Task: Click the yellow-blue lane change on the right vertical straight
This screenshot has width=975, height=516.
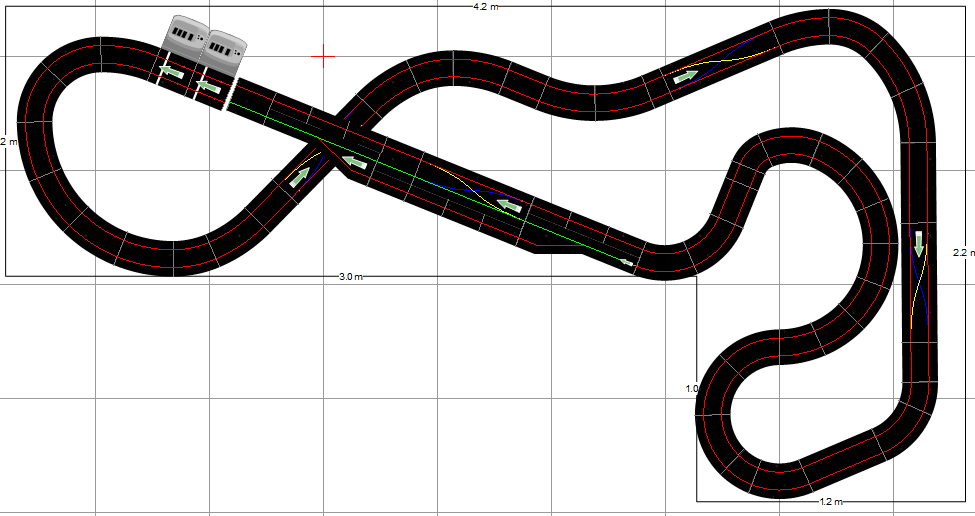Action: pos(921,290)
